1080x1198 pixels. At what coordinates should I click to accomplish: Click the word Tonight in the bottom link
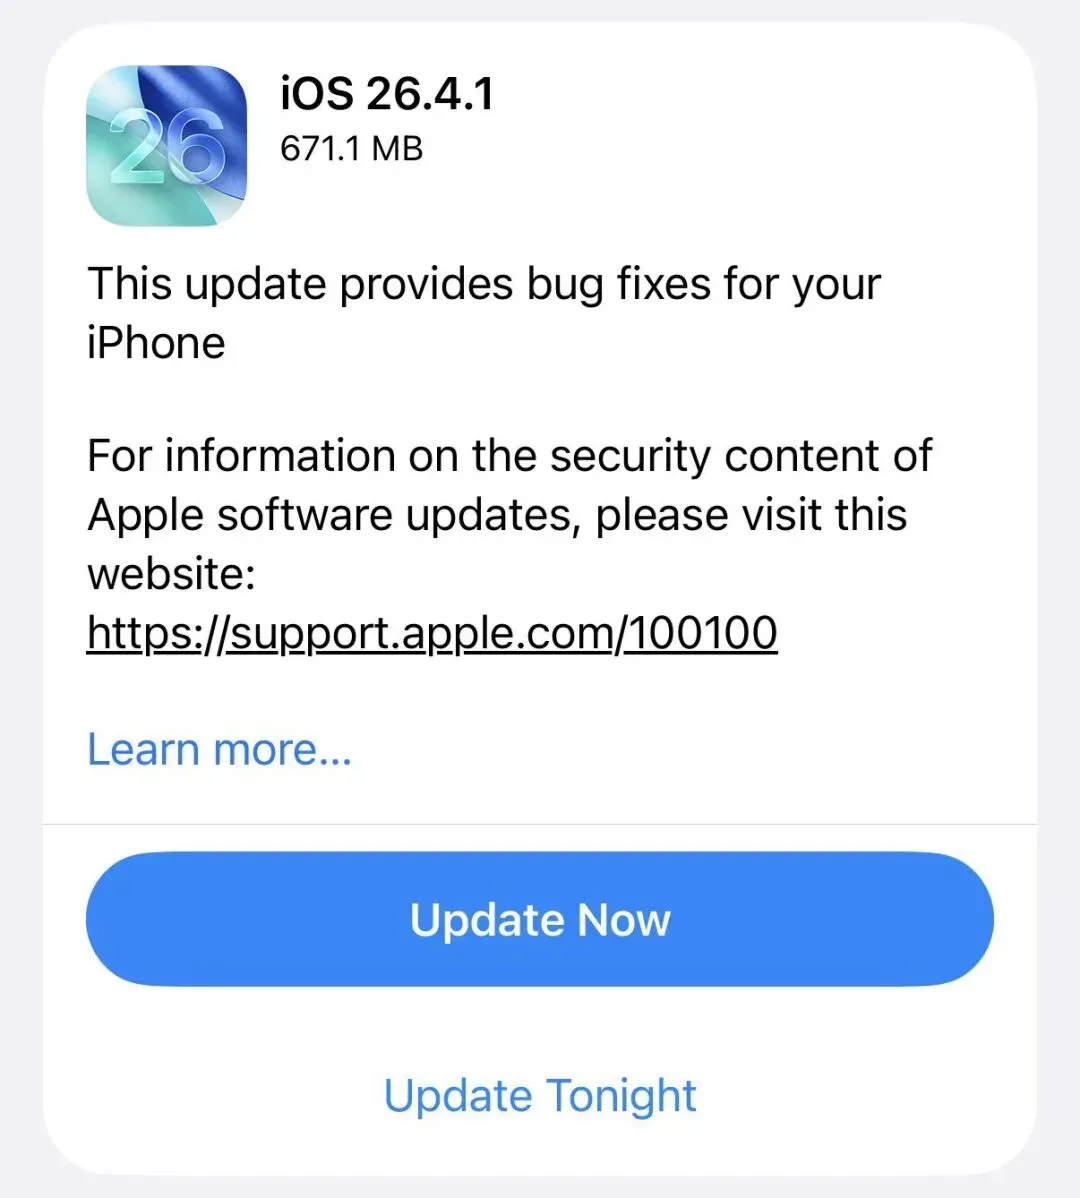620,1096
